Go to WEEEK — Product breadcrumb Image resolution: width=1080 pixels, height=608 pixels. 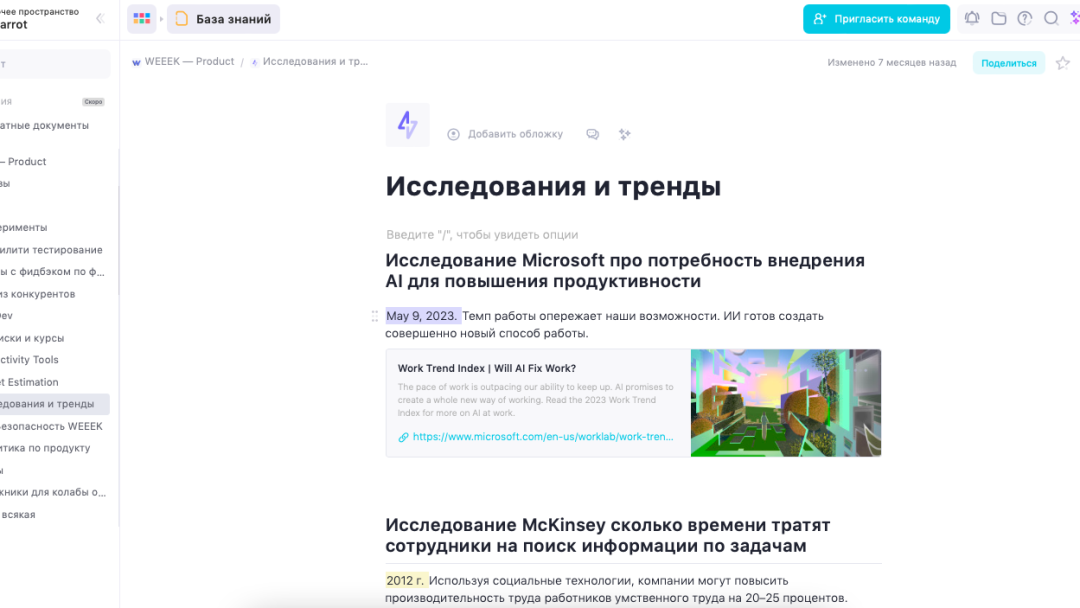[183, 62]
